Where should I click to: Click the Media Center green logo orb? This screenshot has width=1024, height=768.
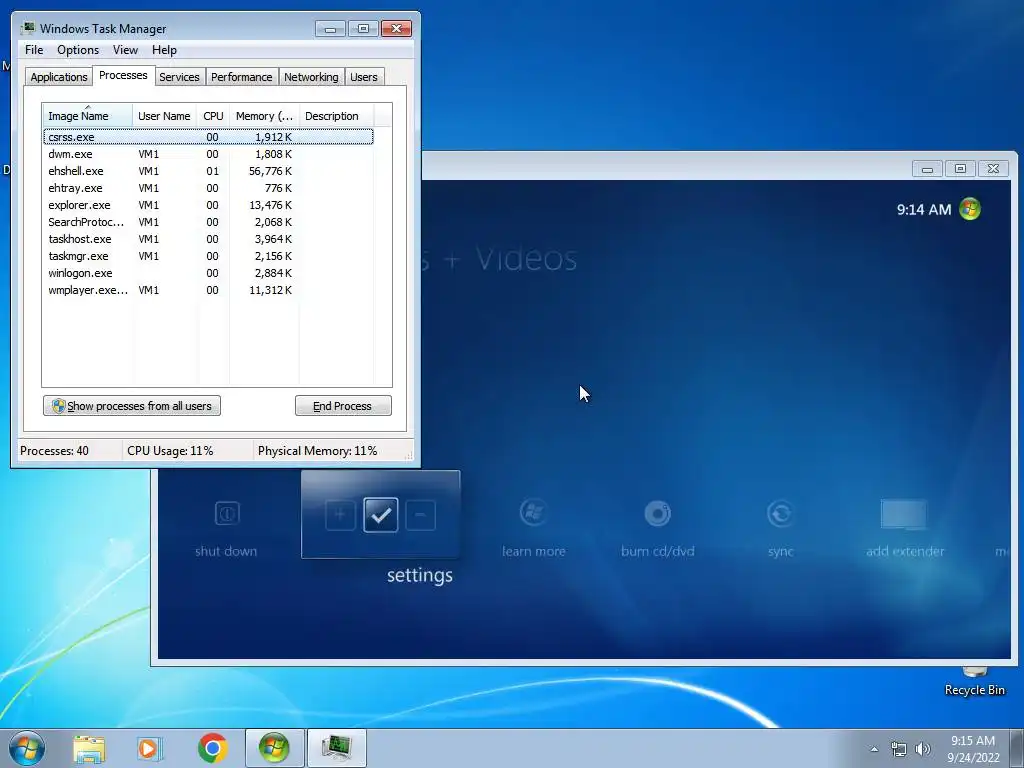tap(970, 209)
